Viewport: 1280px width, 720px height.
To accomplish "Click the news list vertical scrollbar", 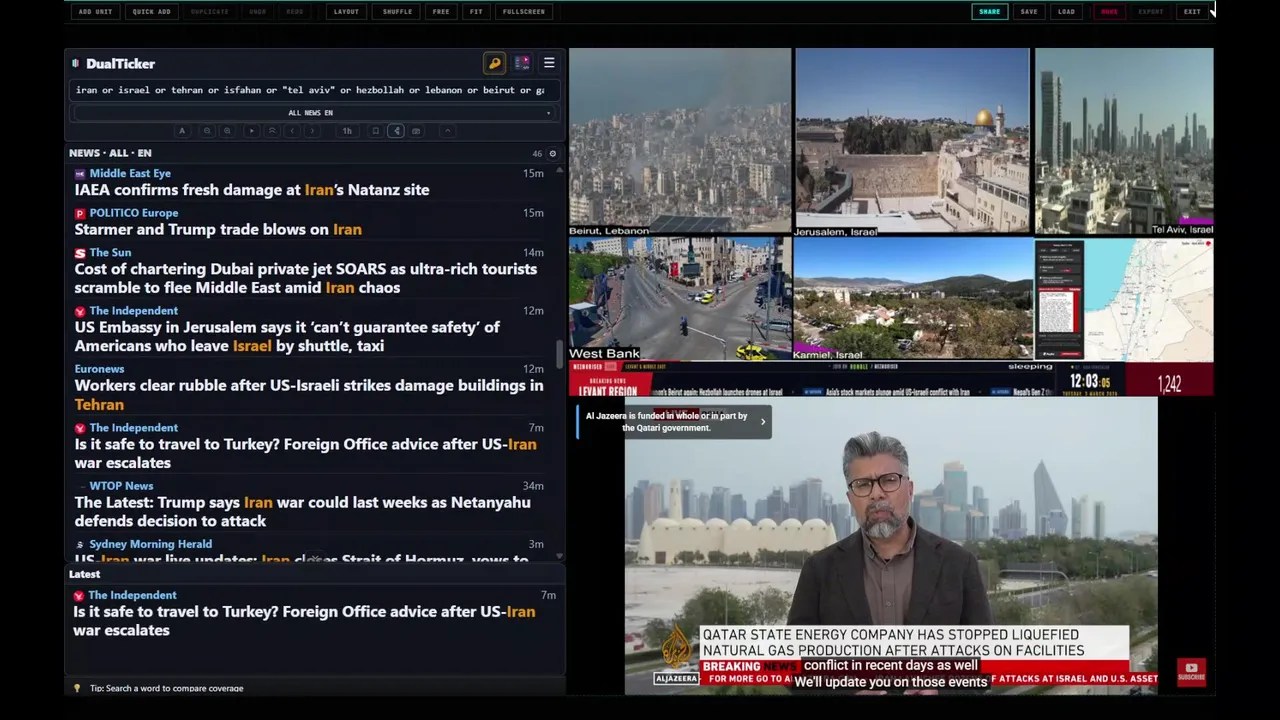I will coord(560,355).
